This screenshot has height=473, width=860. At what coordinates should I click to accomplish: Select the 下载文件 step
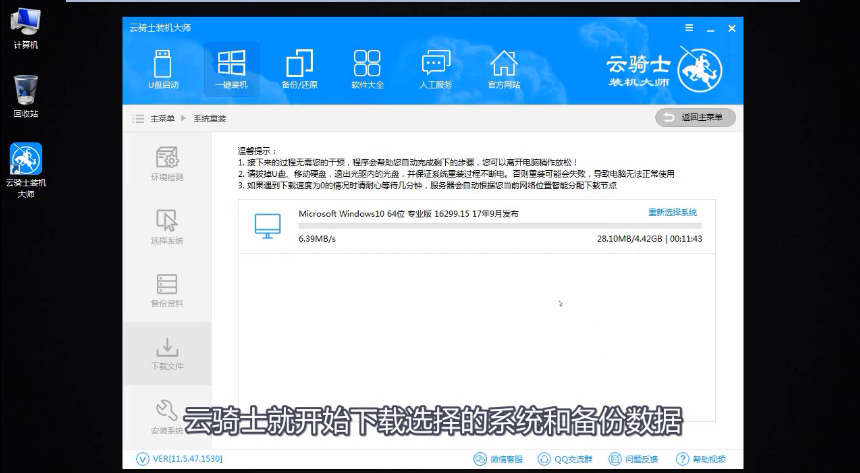coord(167,353)
